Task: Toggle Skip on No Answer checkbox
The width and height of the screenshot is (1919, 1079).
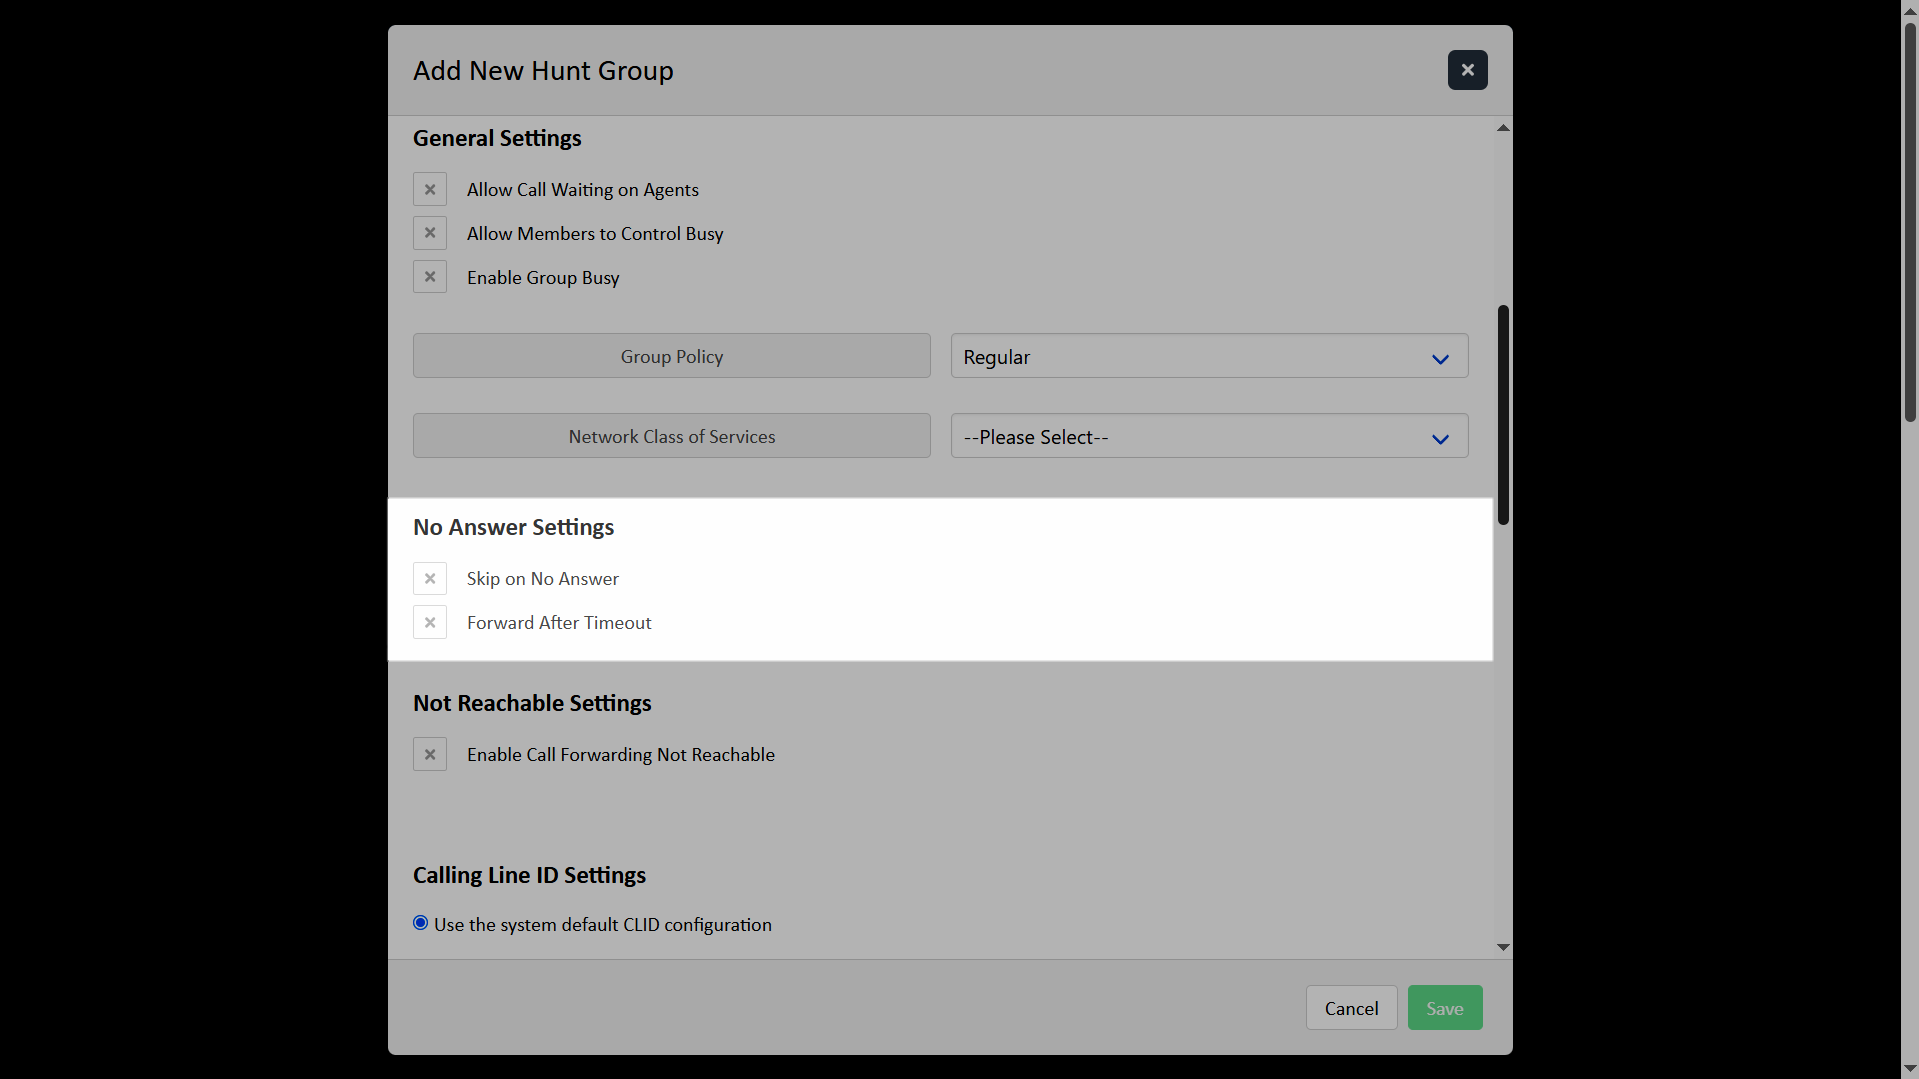Action: [430, 578]
